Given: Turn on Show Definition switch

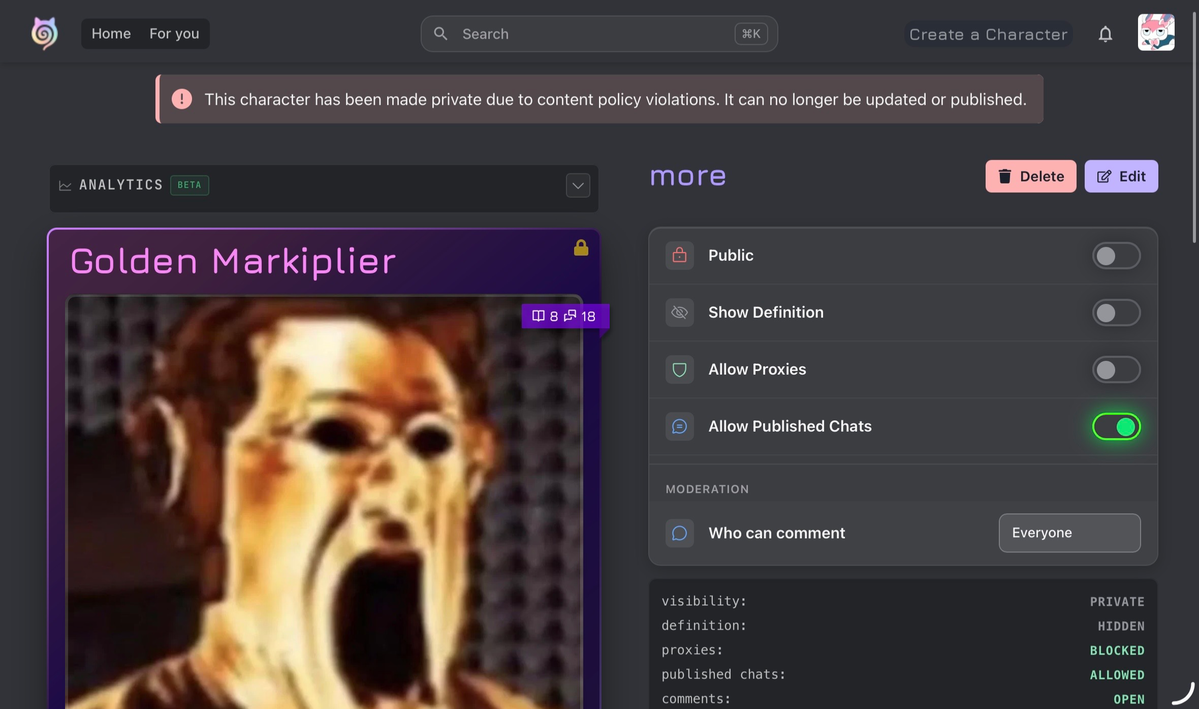Looking at the screenshot, I should click(x=1116, y=312).
